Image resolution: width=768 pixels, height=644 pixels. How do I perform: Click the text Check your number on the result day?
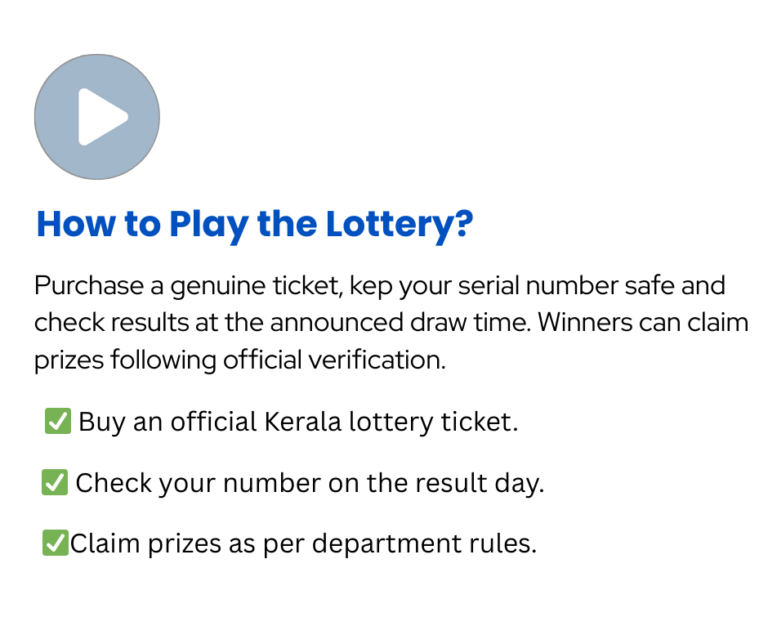310,483
